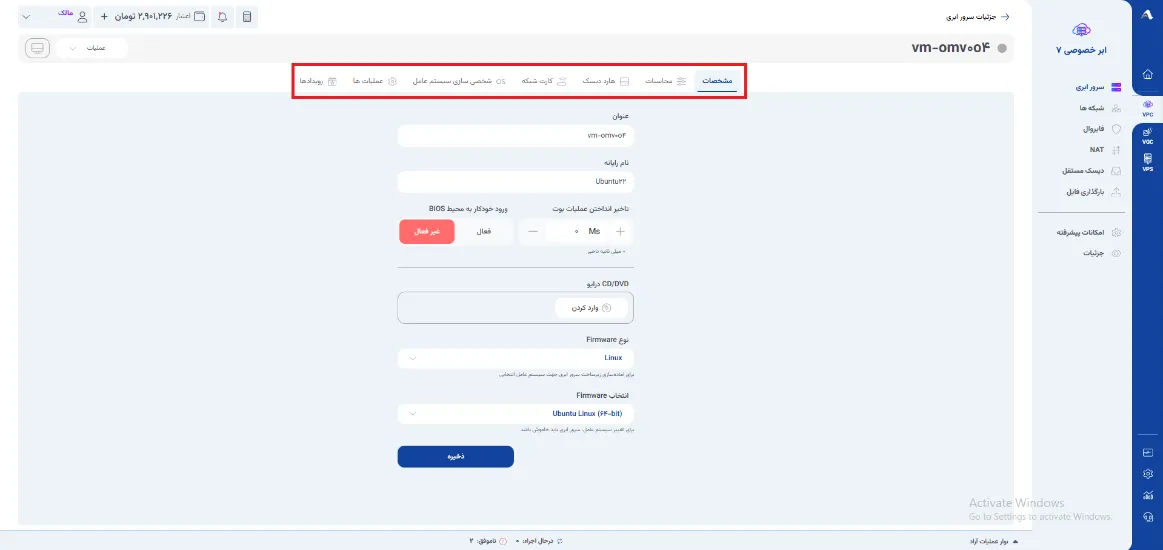Open the نوع Firmware Linux dropdown
This screenshot has height=550, width=1163.
coord(515,358)
